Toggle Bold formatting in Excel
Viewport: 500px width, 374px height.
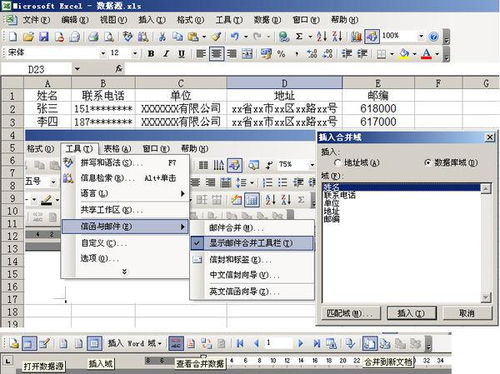point(151,53)
